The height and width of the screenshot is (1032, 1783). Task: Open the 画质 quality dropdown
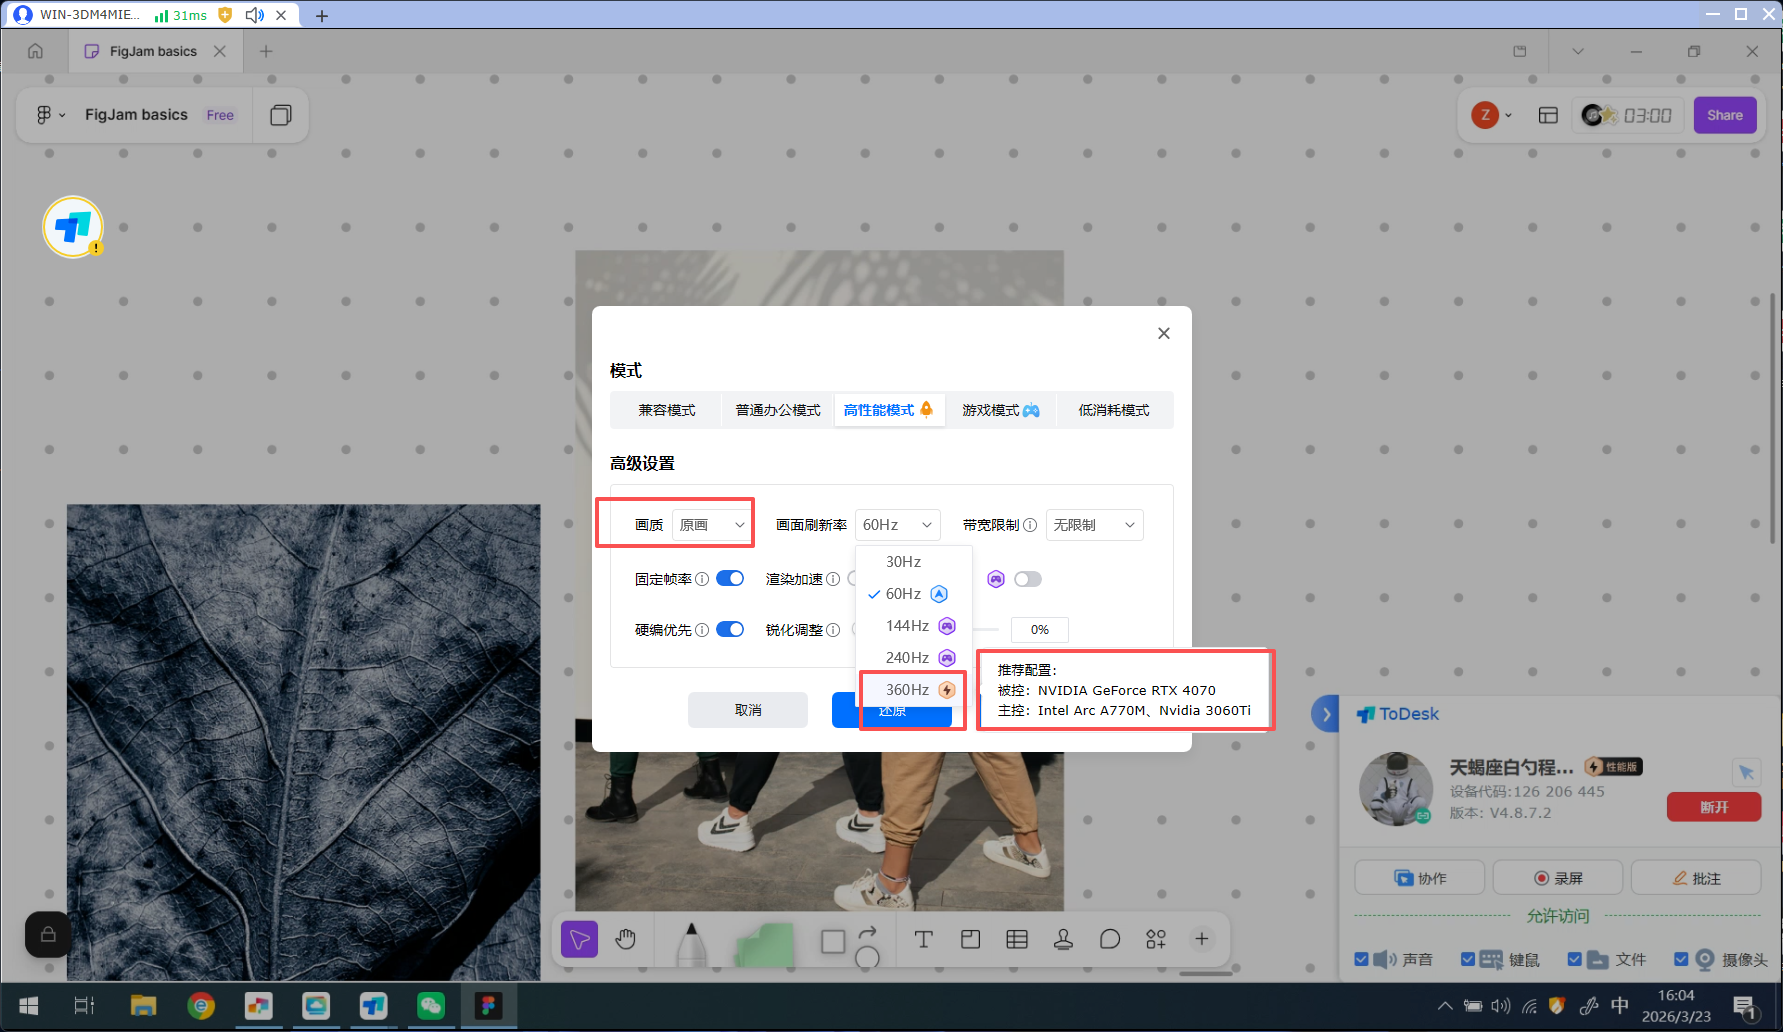712,525
